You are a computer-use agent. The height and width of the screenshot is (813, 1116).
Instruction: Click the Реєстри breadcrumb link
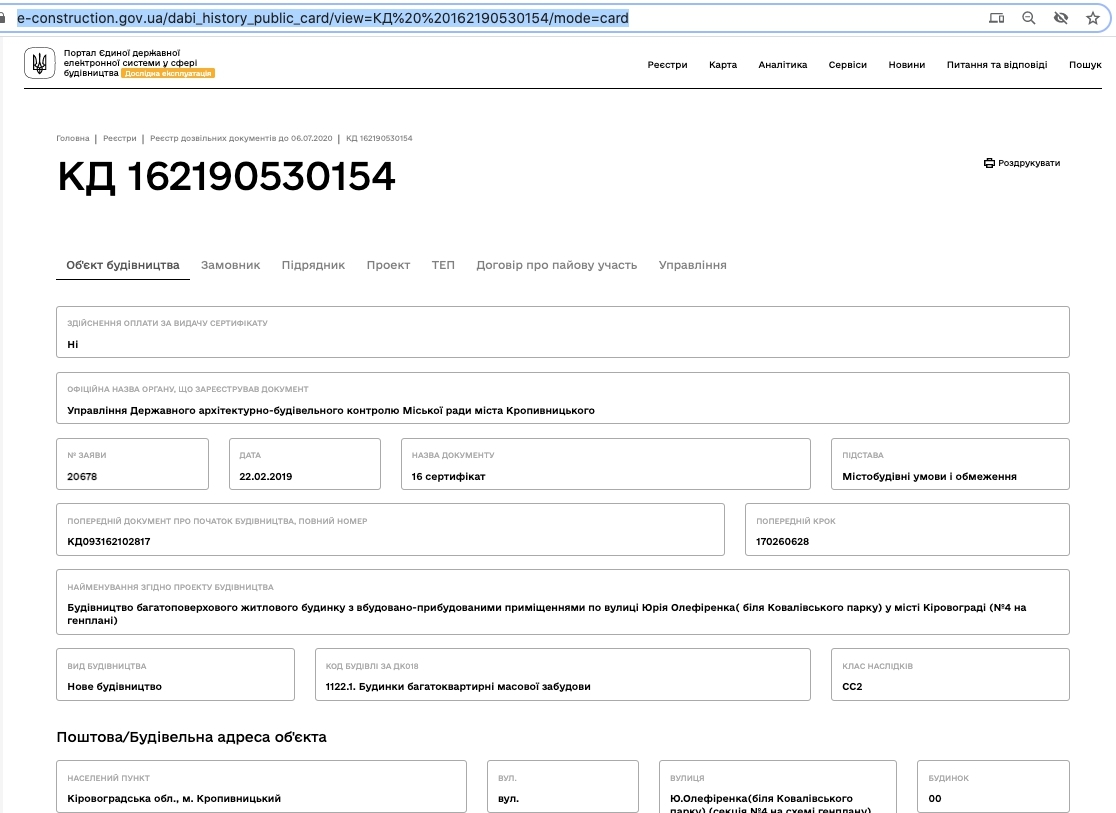pos(120,138)
